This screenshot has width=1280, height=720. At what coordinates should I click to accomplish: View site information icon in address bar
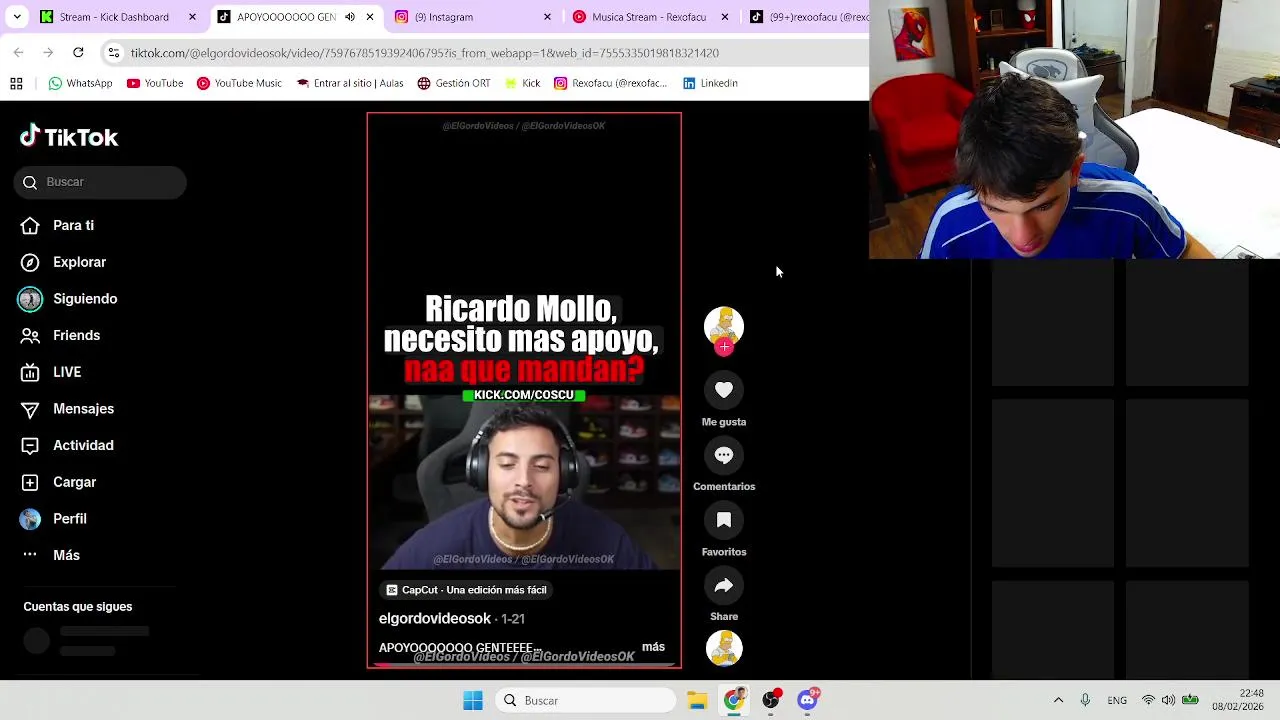pos(114,53)
